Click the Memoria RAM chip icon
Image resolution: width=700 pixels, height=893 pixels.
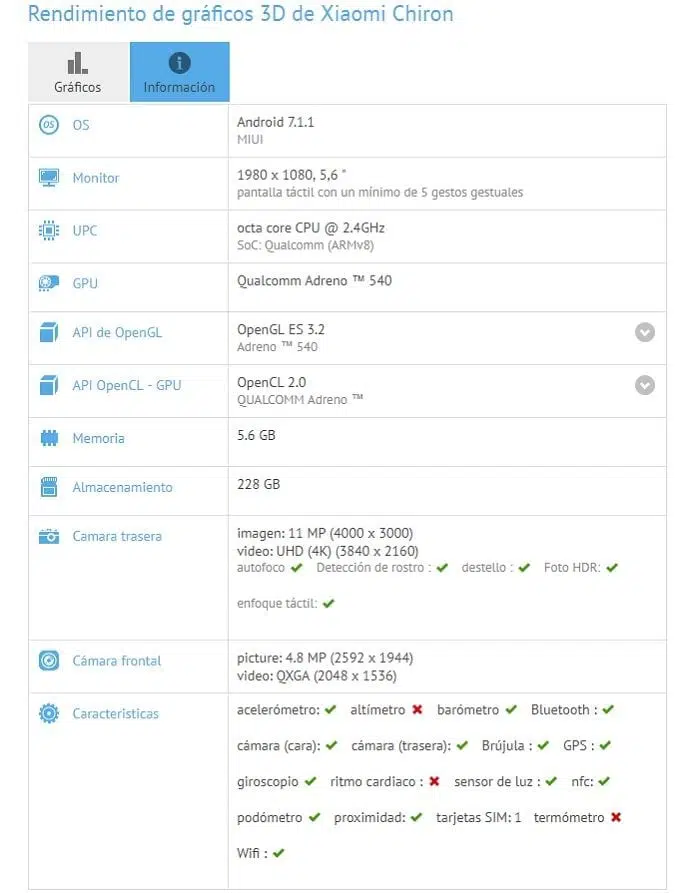(x=49, y=438)
